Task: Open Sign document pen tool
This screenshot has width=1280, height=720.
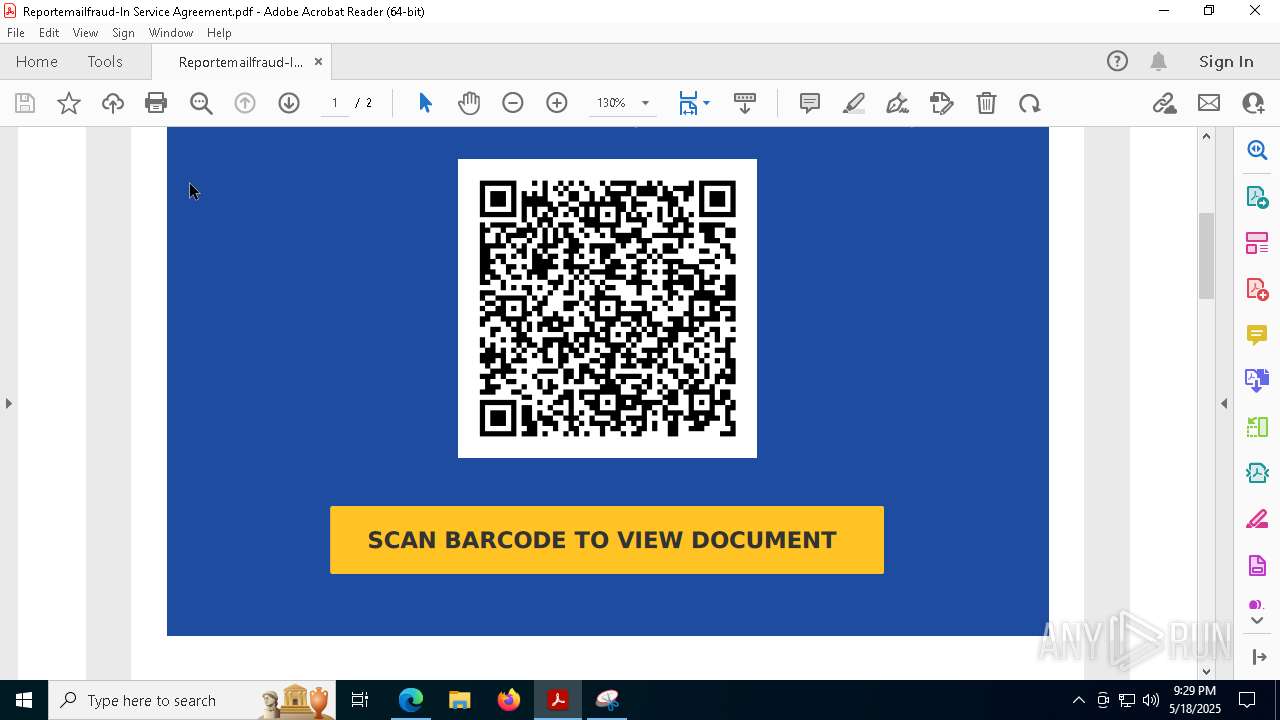Action: pos(898,103)
